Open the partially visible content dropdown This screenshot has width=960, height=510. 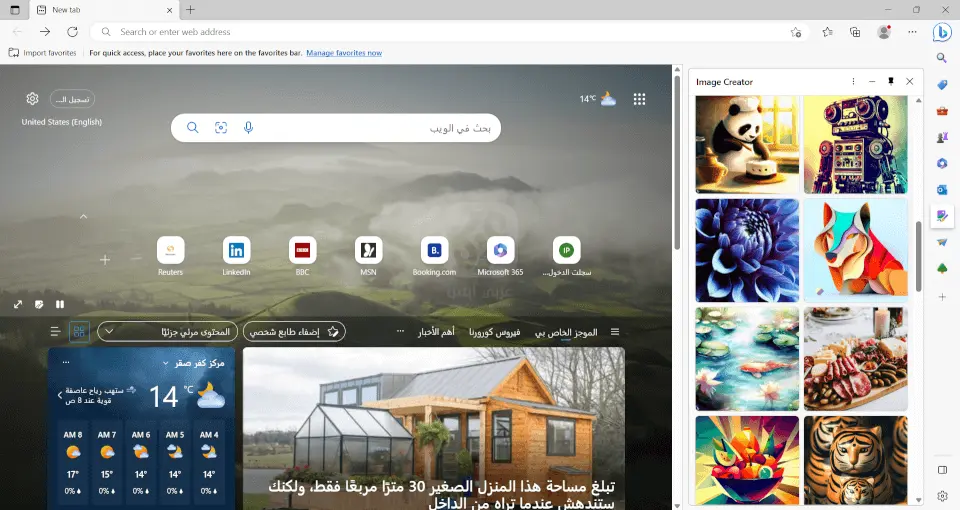pyautogui.click(x=167, y=332)
